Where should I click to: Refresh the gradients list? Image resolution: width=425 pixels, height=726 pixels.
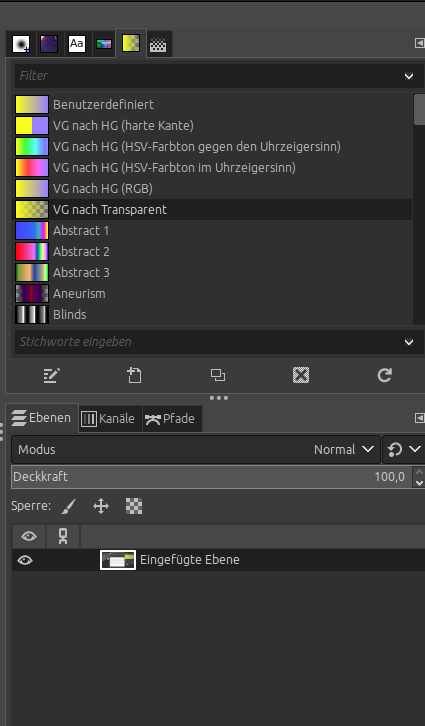click(385, 375)
